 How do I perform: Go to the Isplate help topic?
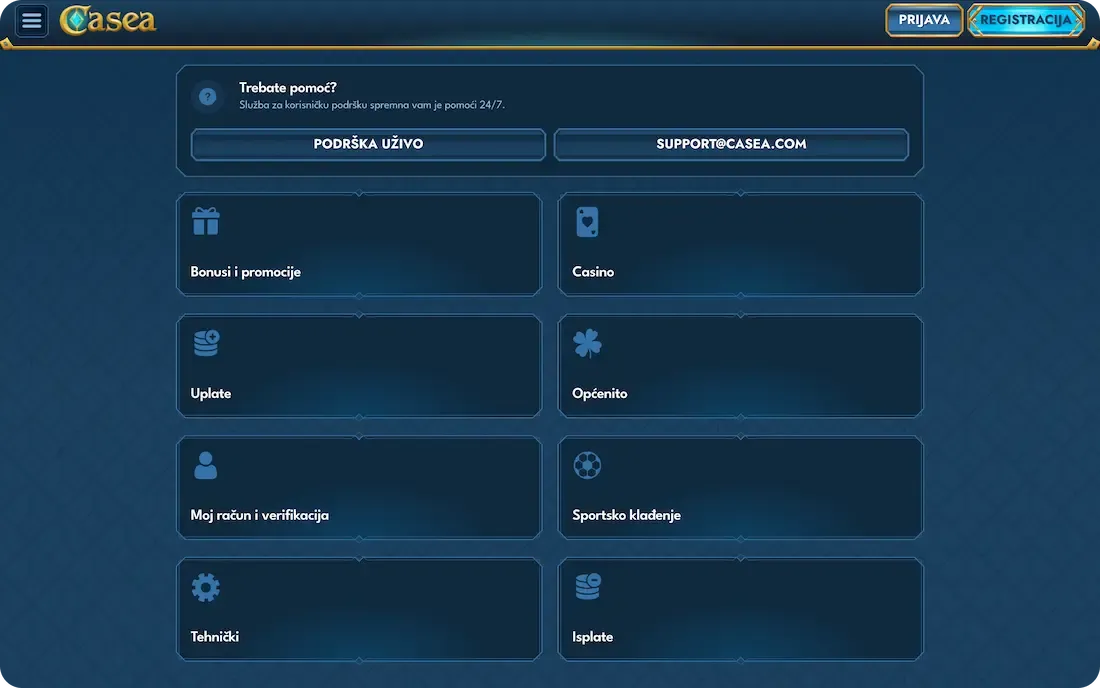(x=740, y=610)
